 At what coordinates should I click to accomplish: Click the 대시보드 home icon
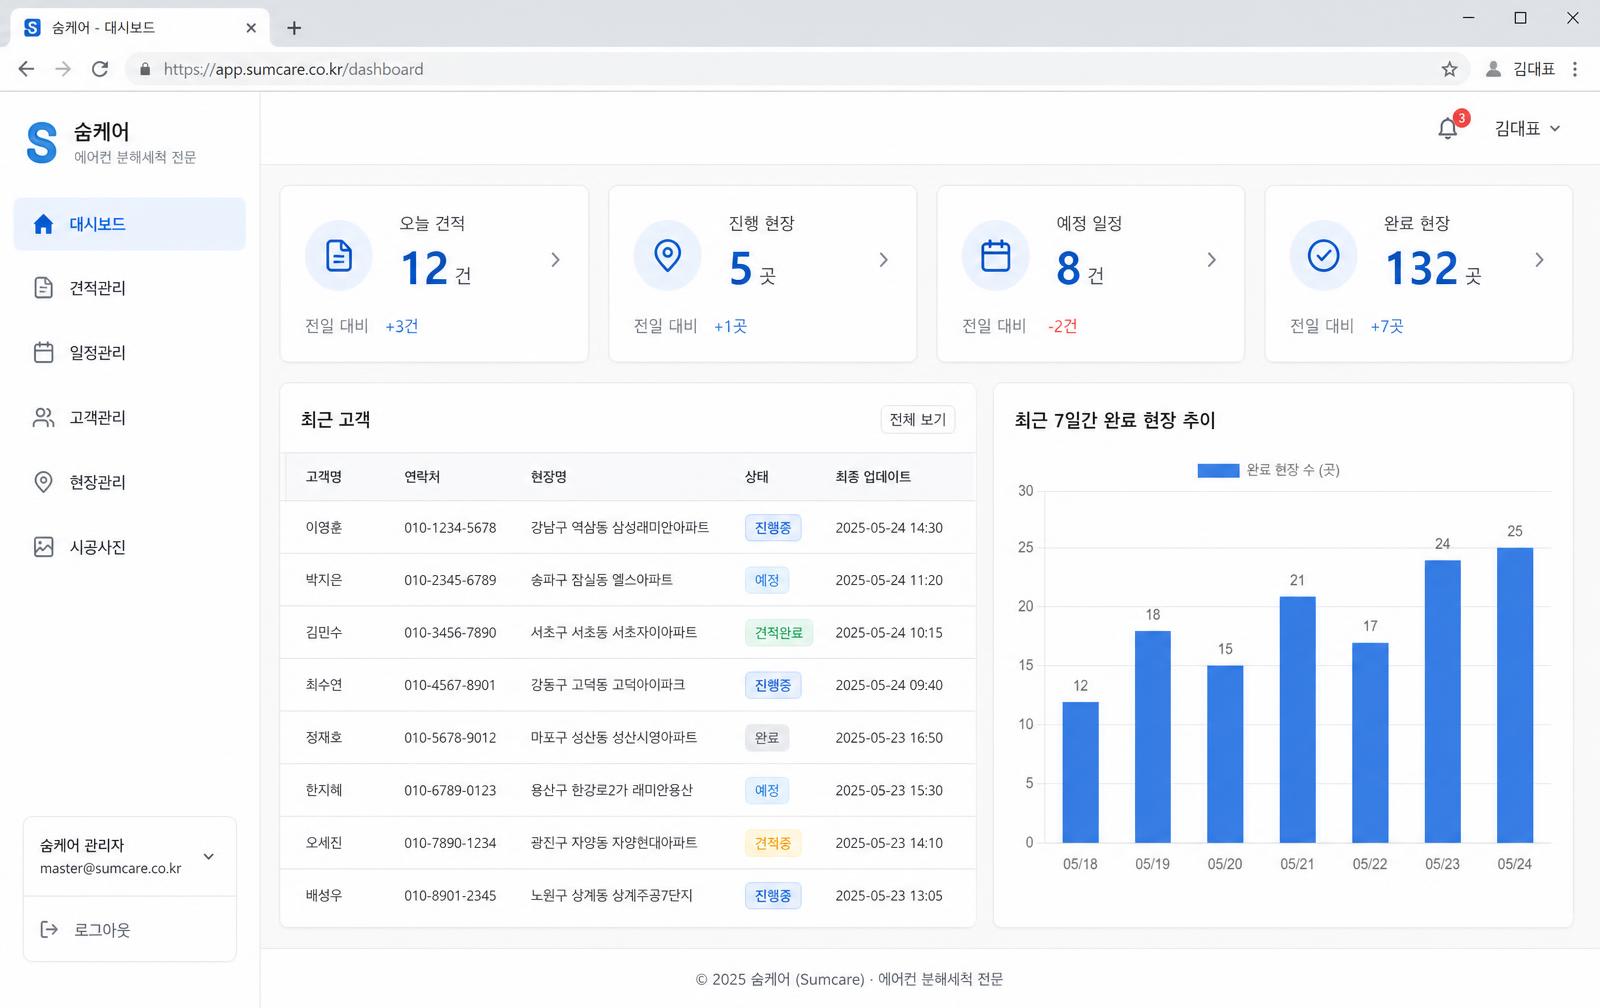pos(43,224)
